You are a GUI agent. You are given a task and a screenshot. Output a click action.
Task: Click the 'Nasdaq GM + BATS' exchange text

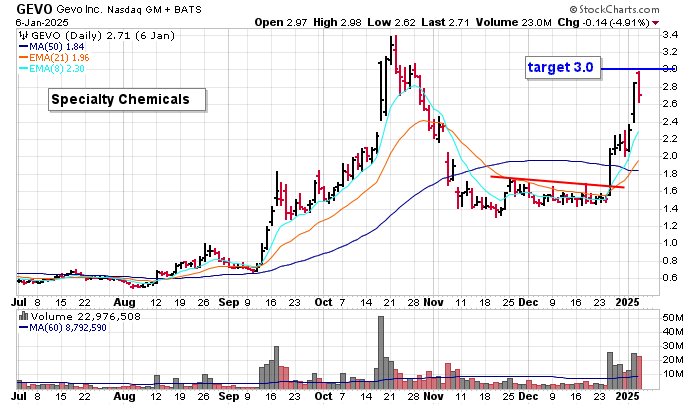[x=154, y=9]
